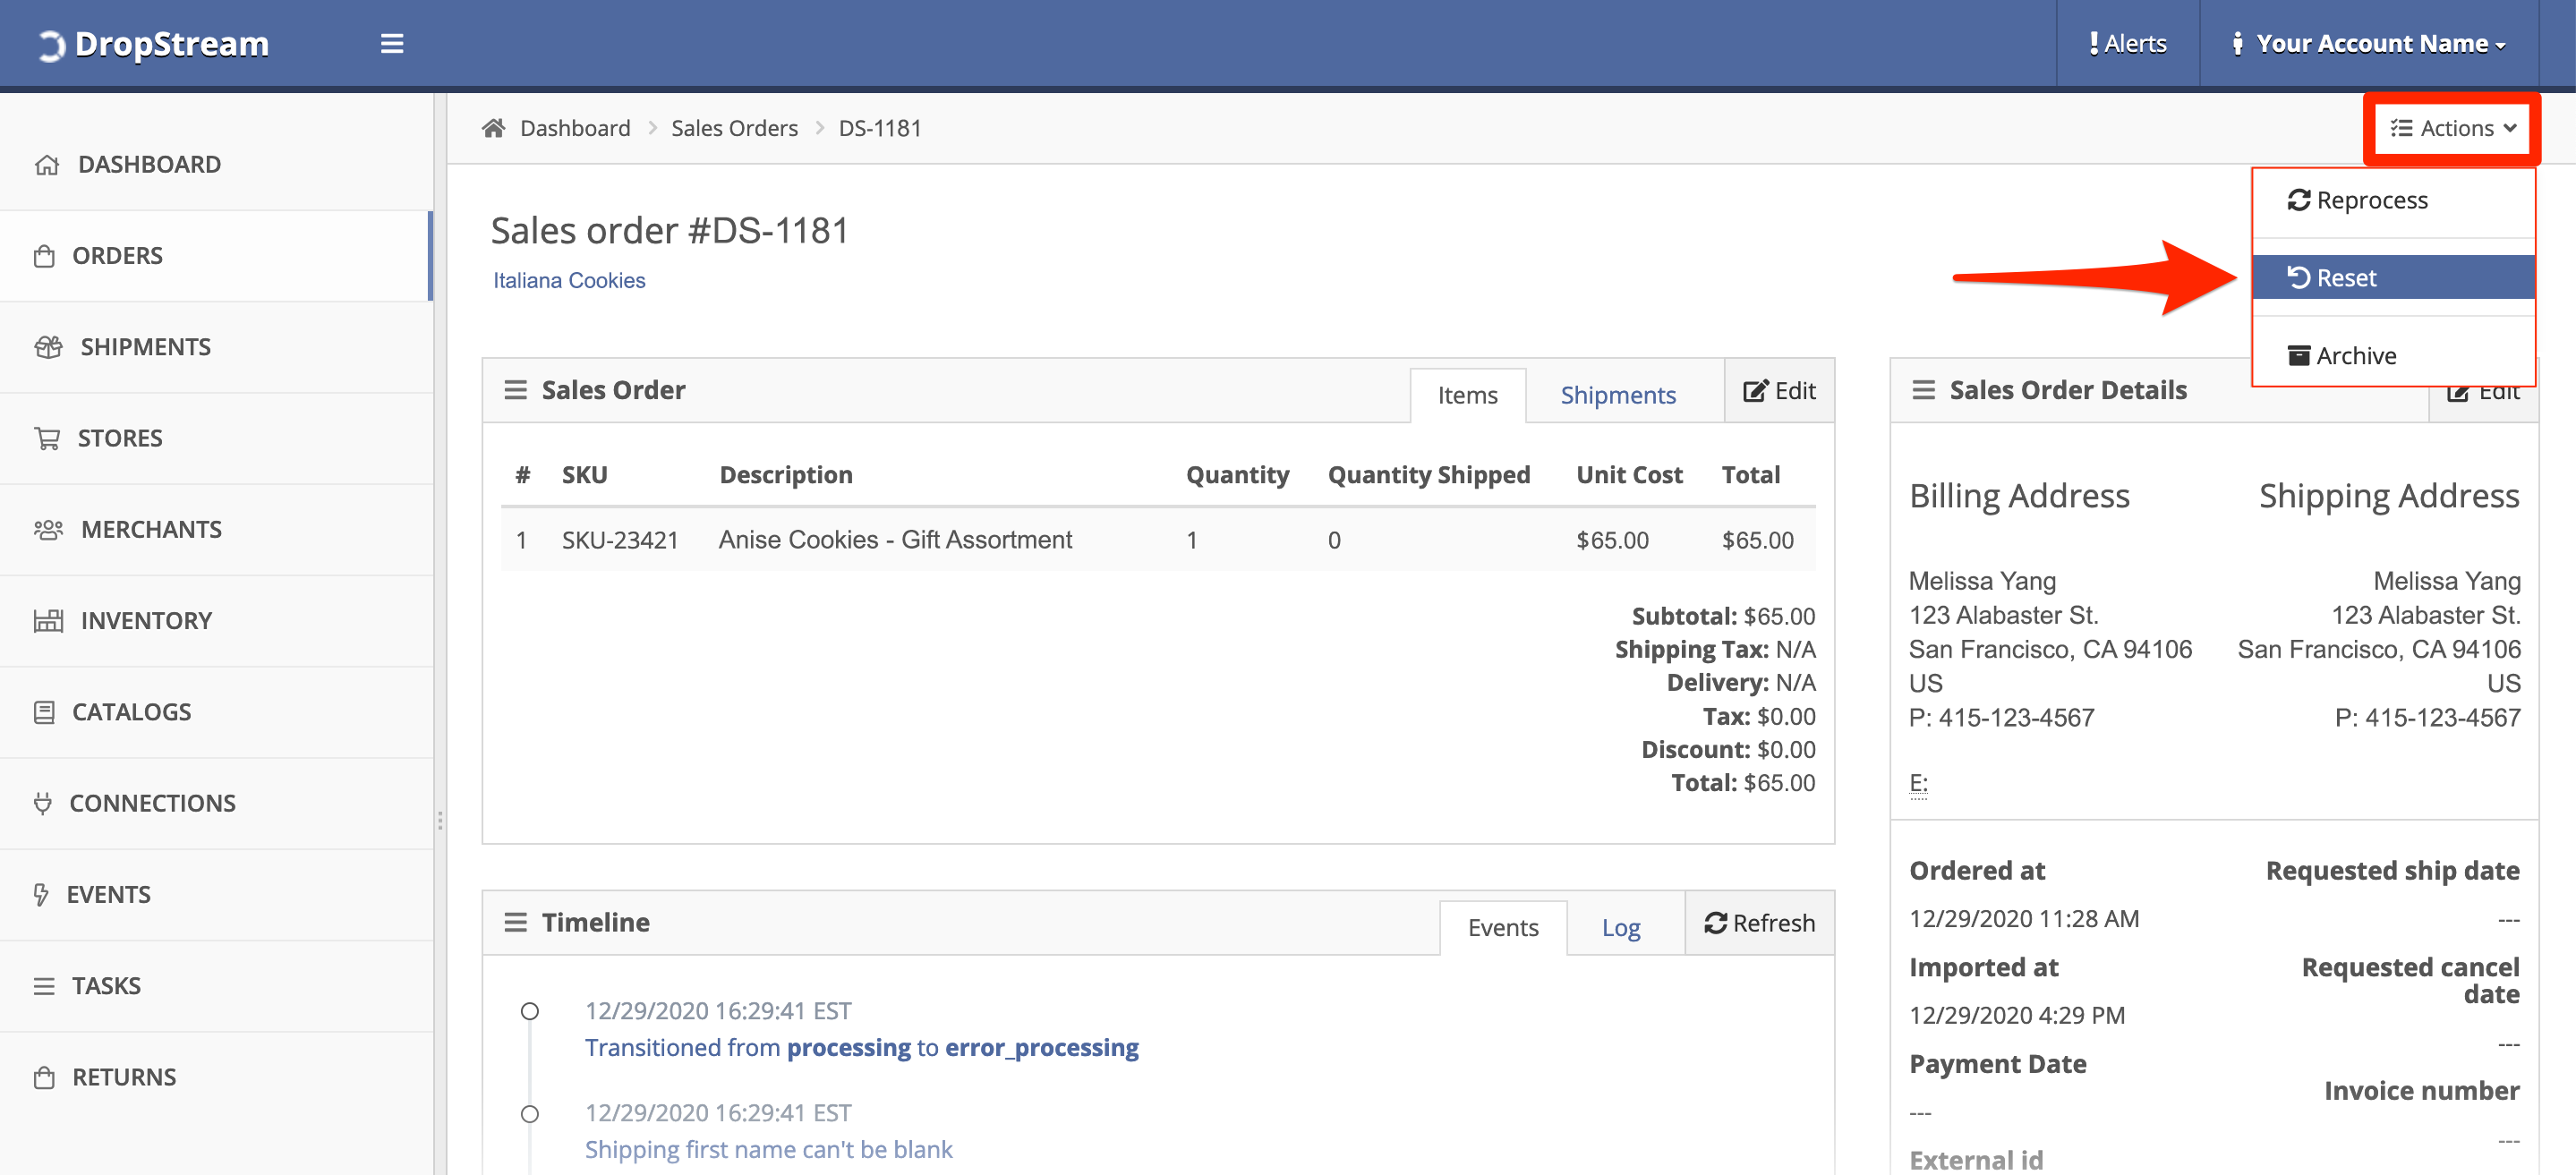Click the home icon in breadcrumb

(493, 128)
